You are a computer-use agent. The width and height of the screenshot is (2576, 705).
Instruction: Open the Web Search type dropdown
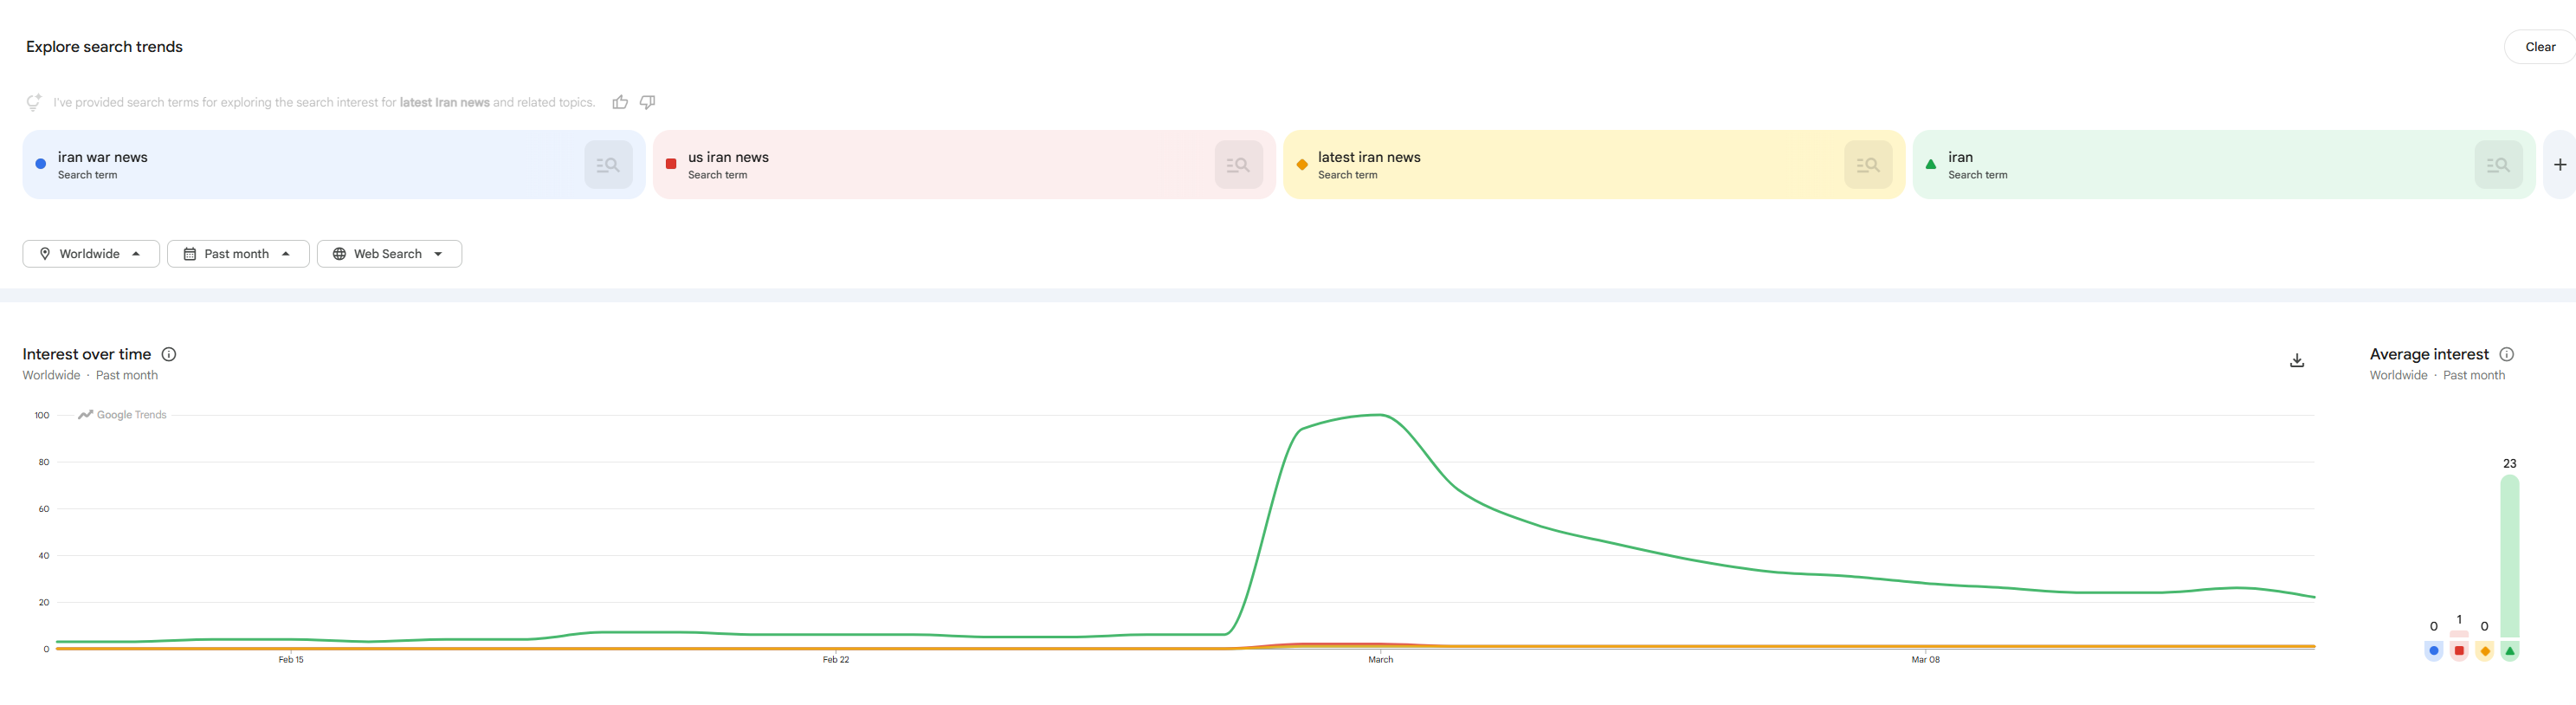coord(389,254)
